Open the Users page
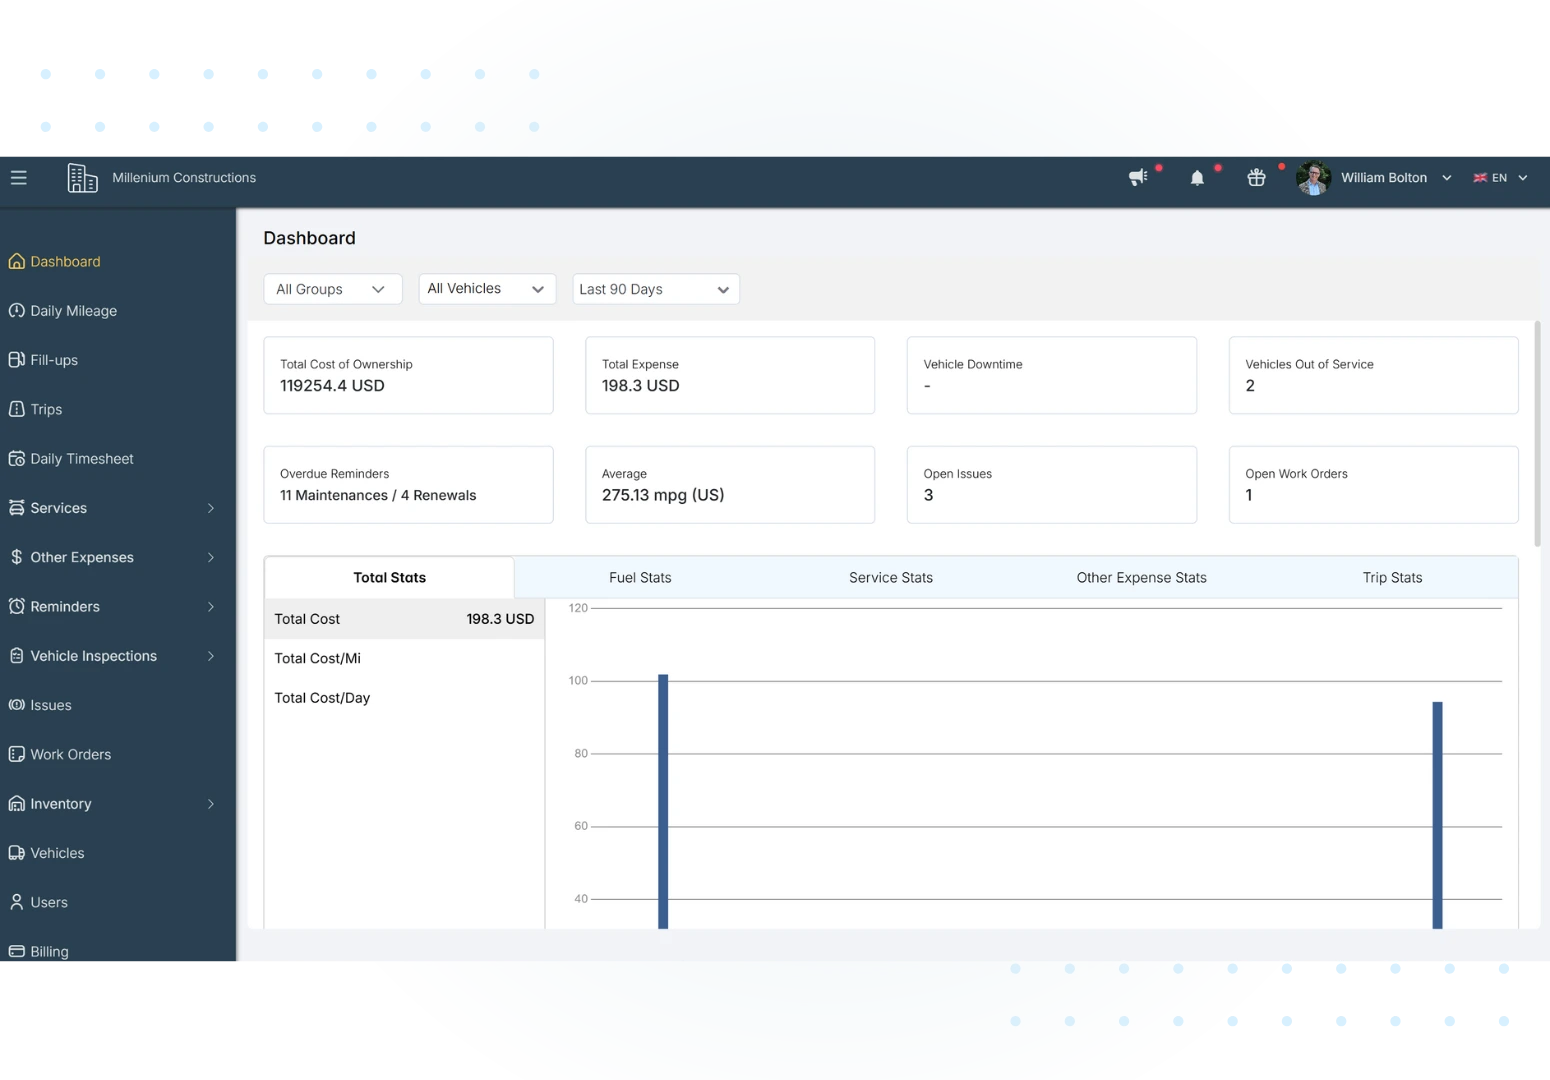Viewport: 1550px width, 1080px height. click(x=49, y=902)
